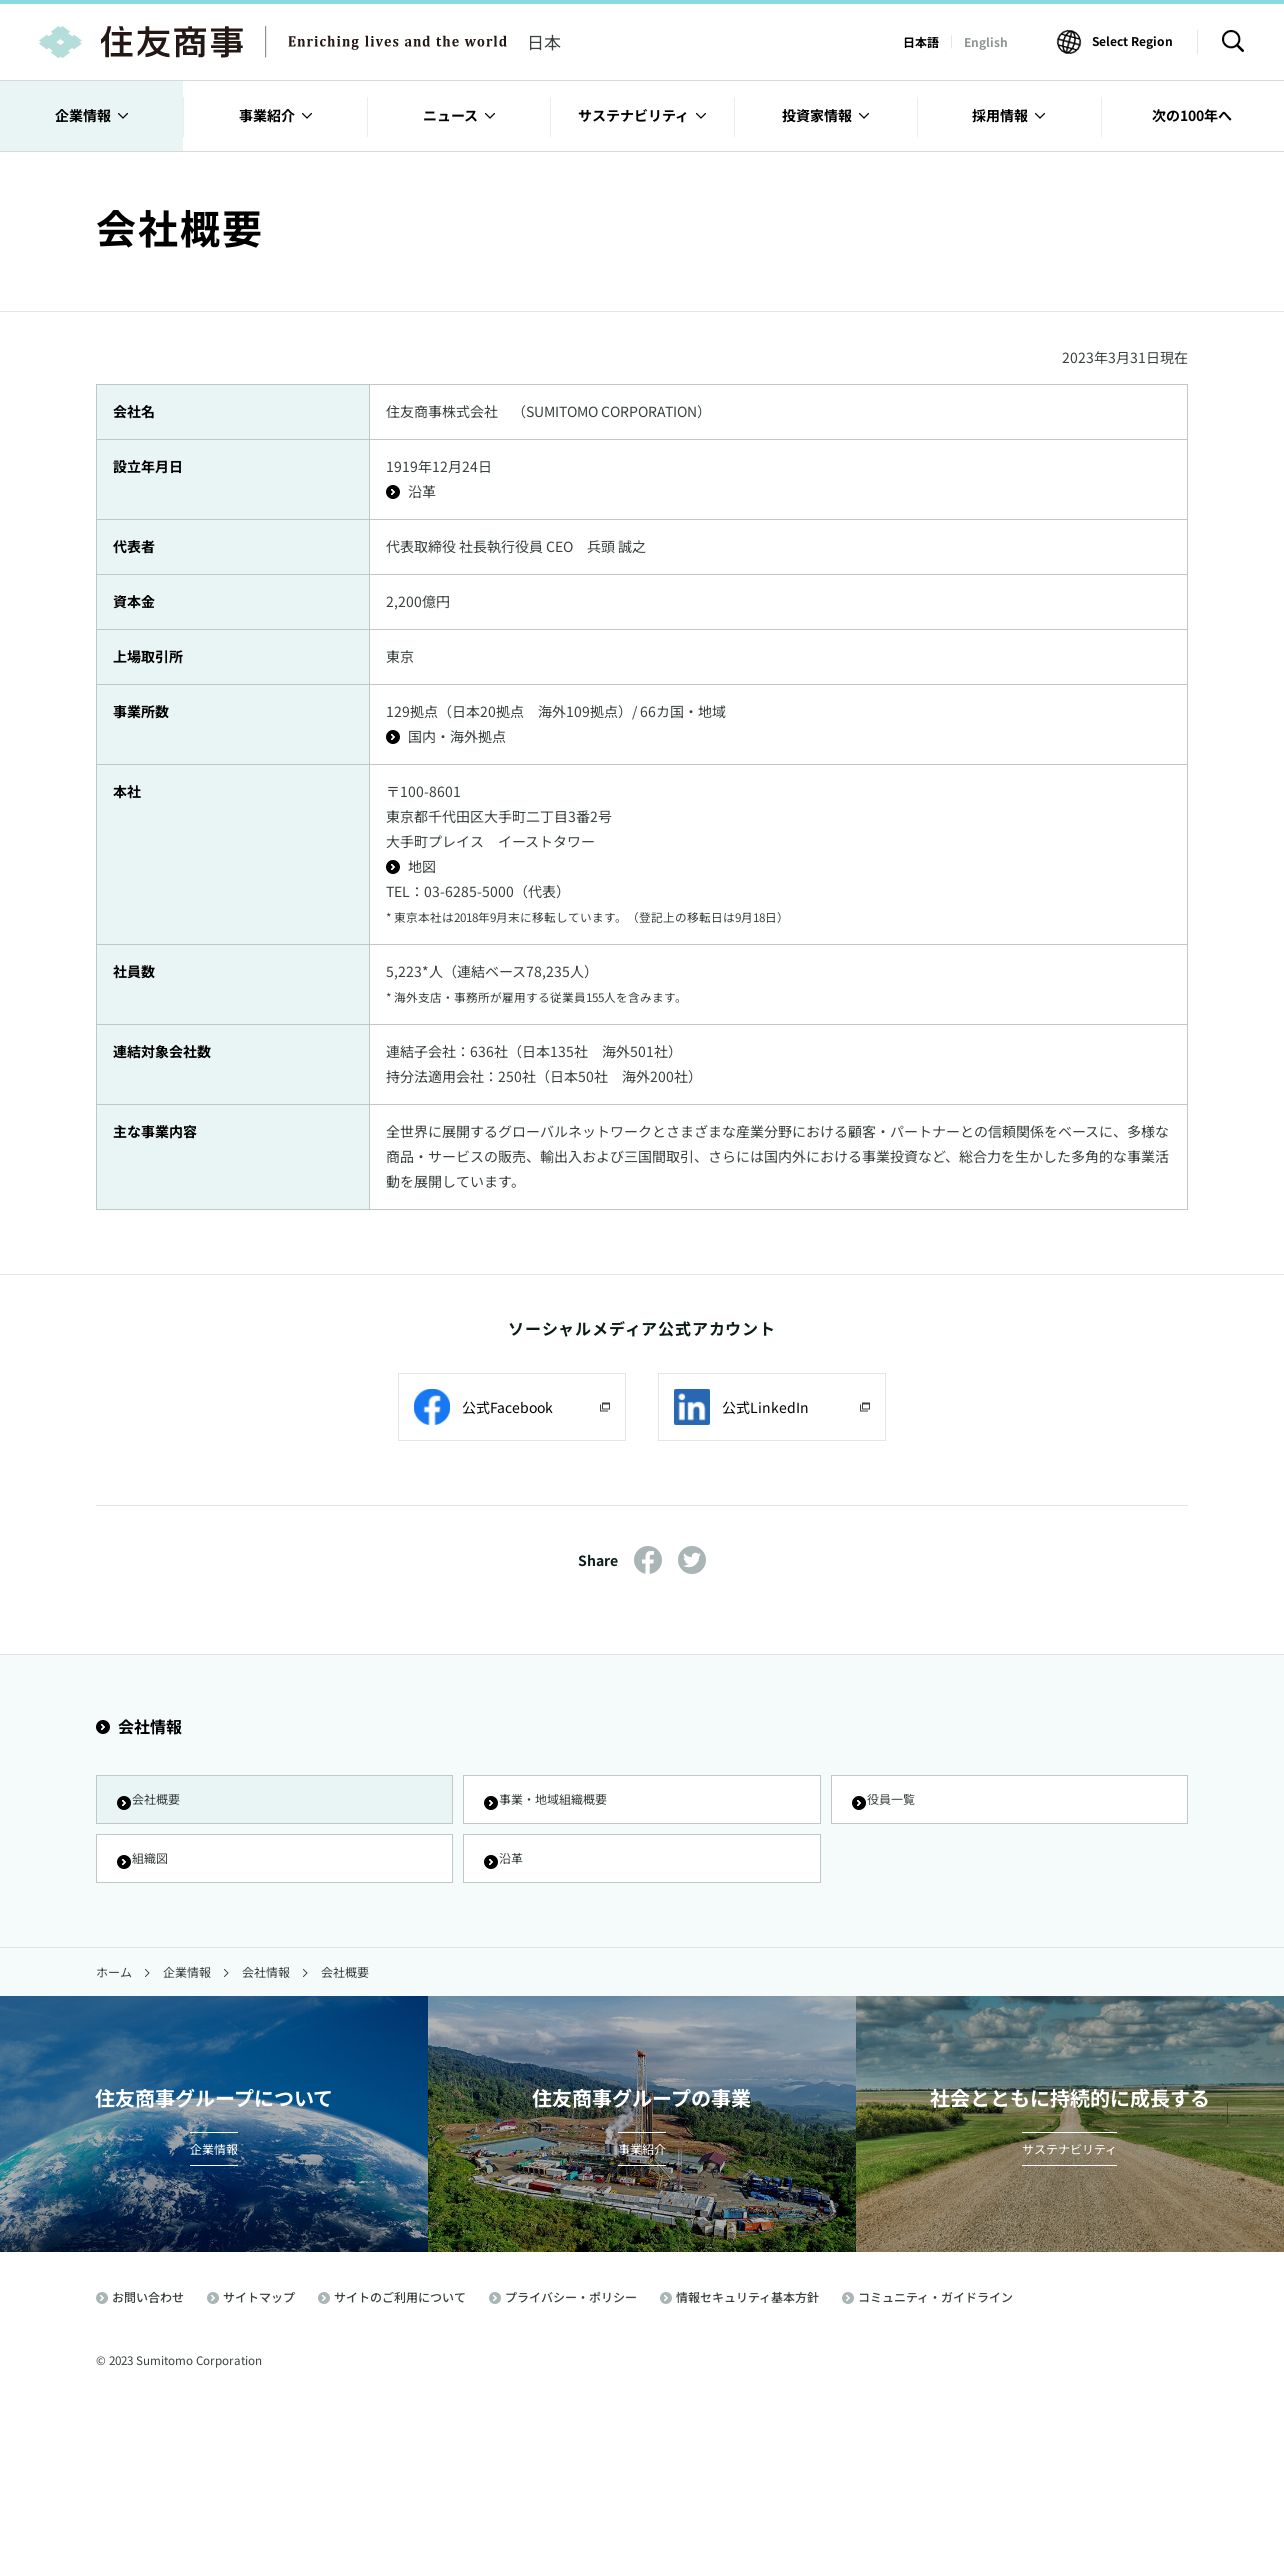
Task: Select 日本語 language option
Action: (x=921, y=42)
